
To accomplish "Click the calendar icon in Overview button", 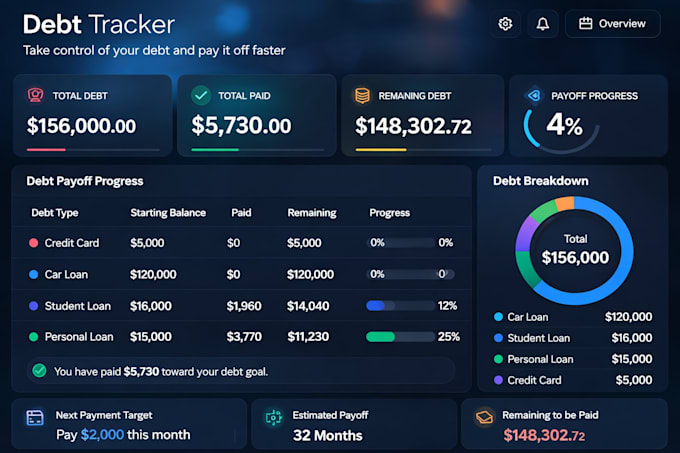I will (x=585, y=23).
